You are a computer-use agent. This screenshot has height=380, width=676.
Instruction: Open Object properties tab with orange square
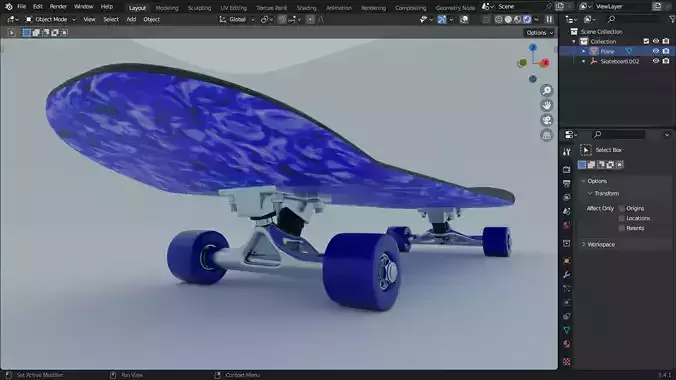coord(566,261)
